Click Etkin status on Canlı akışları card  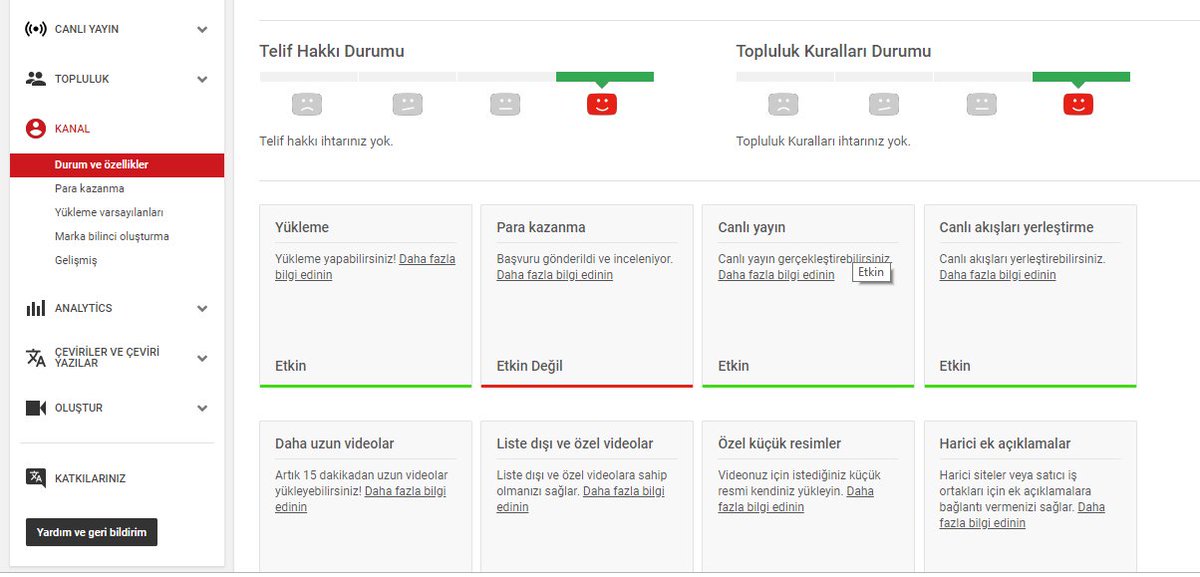pos(955,366)
